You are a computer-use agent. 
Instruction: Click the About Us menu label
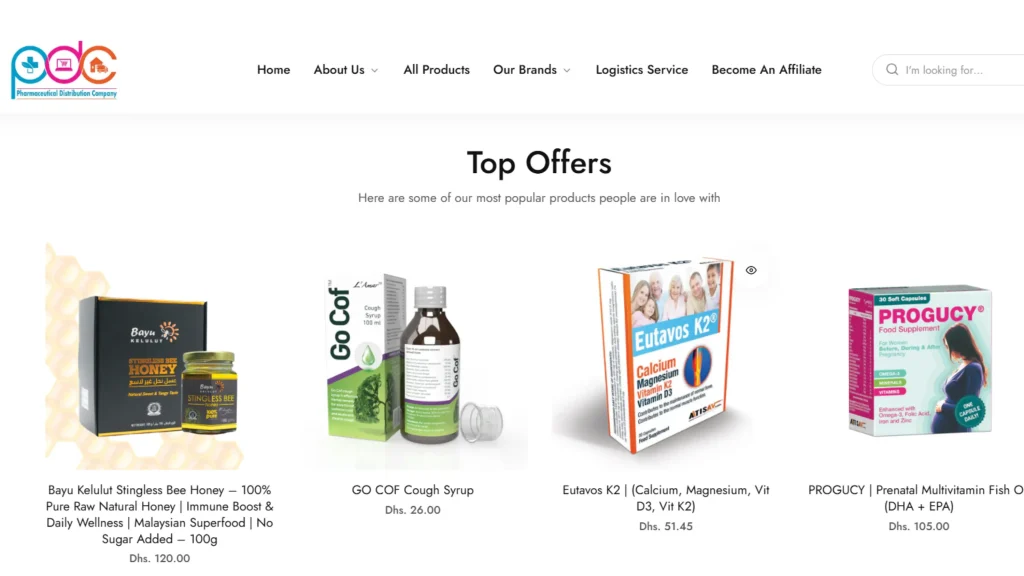point(339,70)
